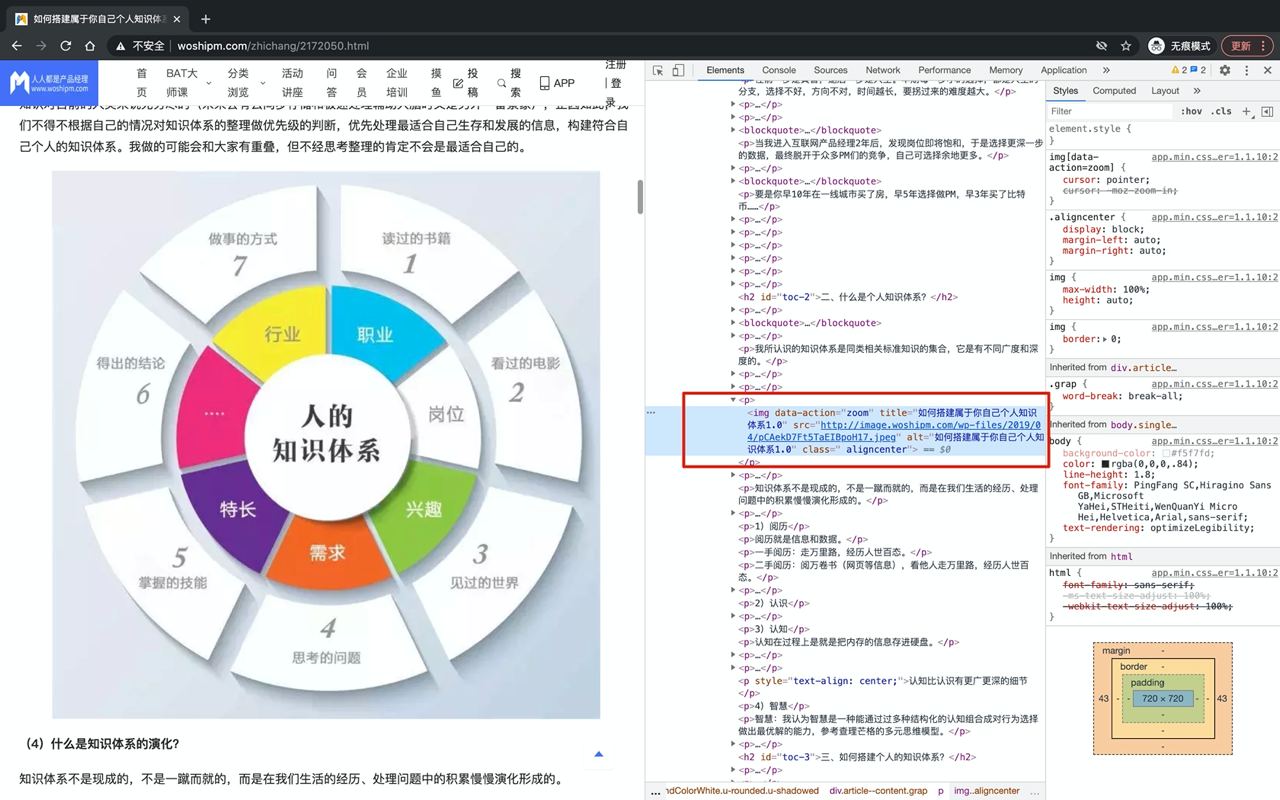Viewport: 1280px width, 800px height.
Task: Expand the blockquote node in the DOM tree
Action: (x=733, y=130)
